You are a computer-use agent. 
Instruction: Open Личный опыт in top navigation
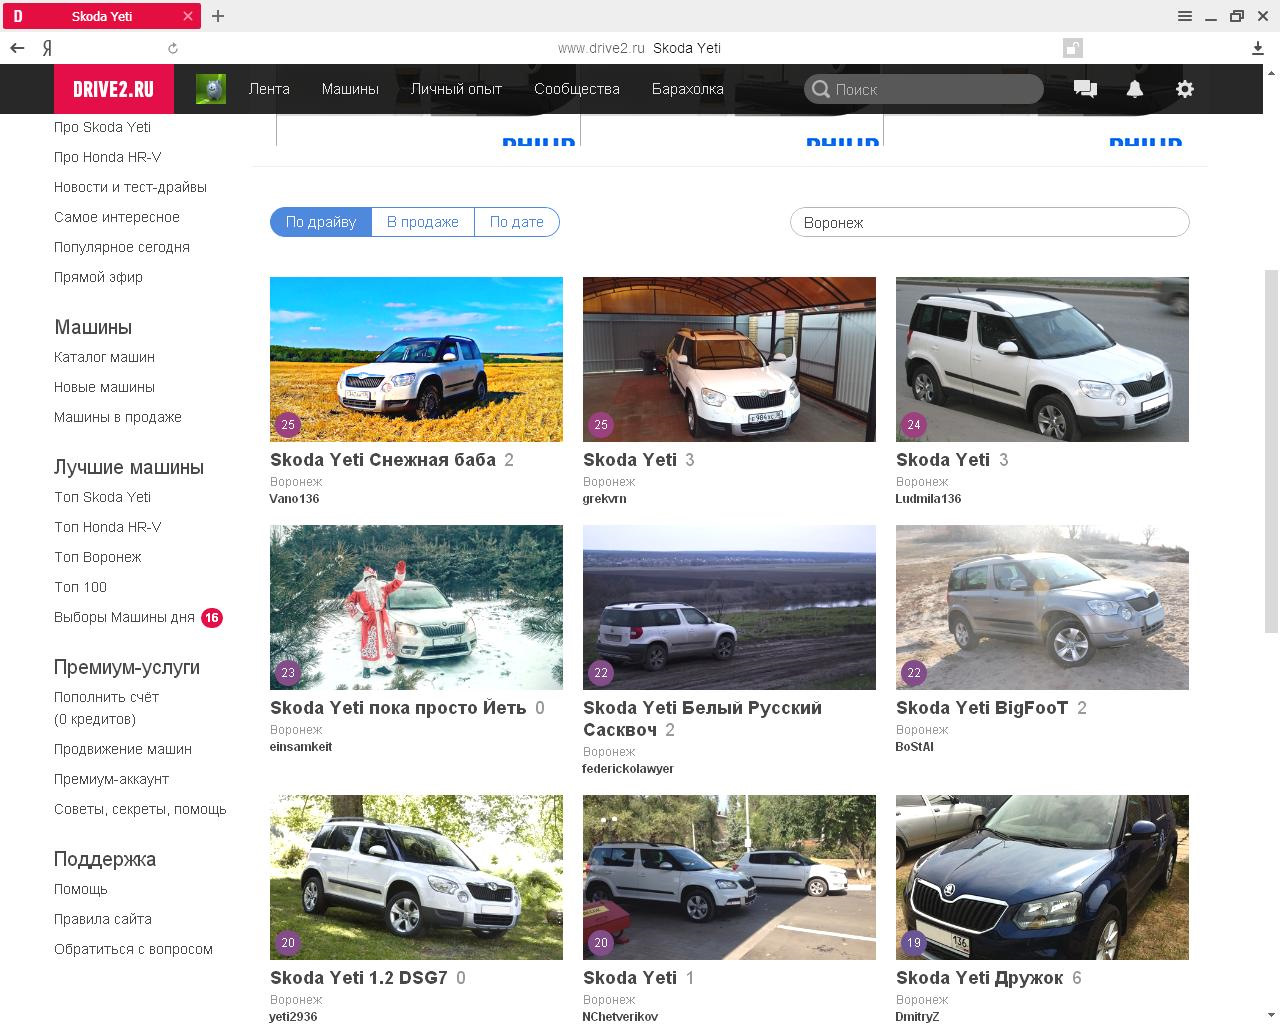click(456, 89)
